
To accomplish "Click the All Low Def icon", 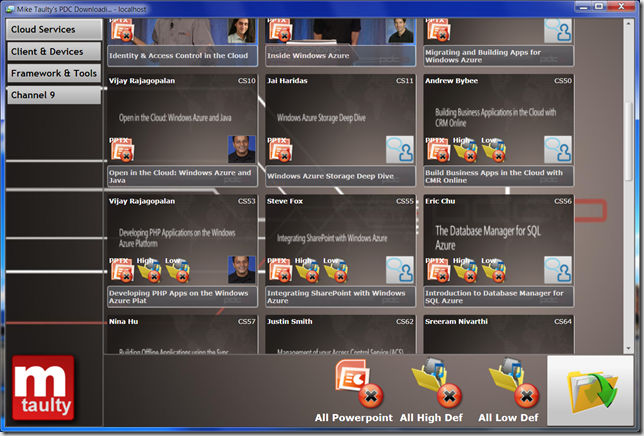I will point(513,382).
